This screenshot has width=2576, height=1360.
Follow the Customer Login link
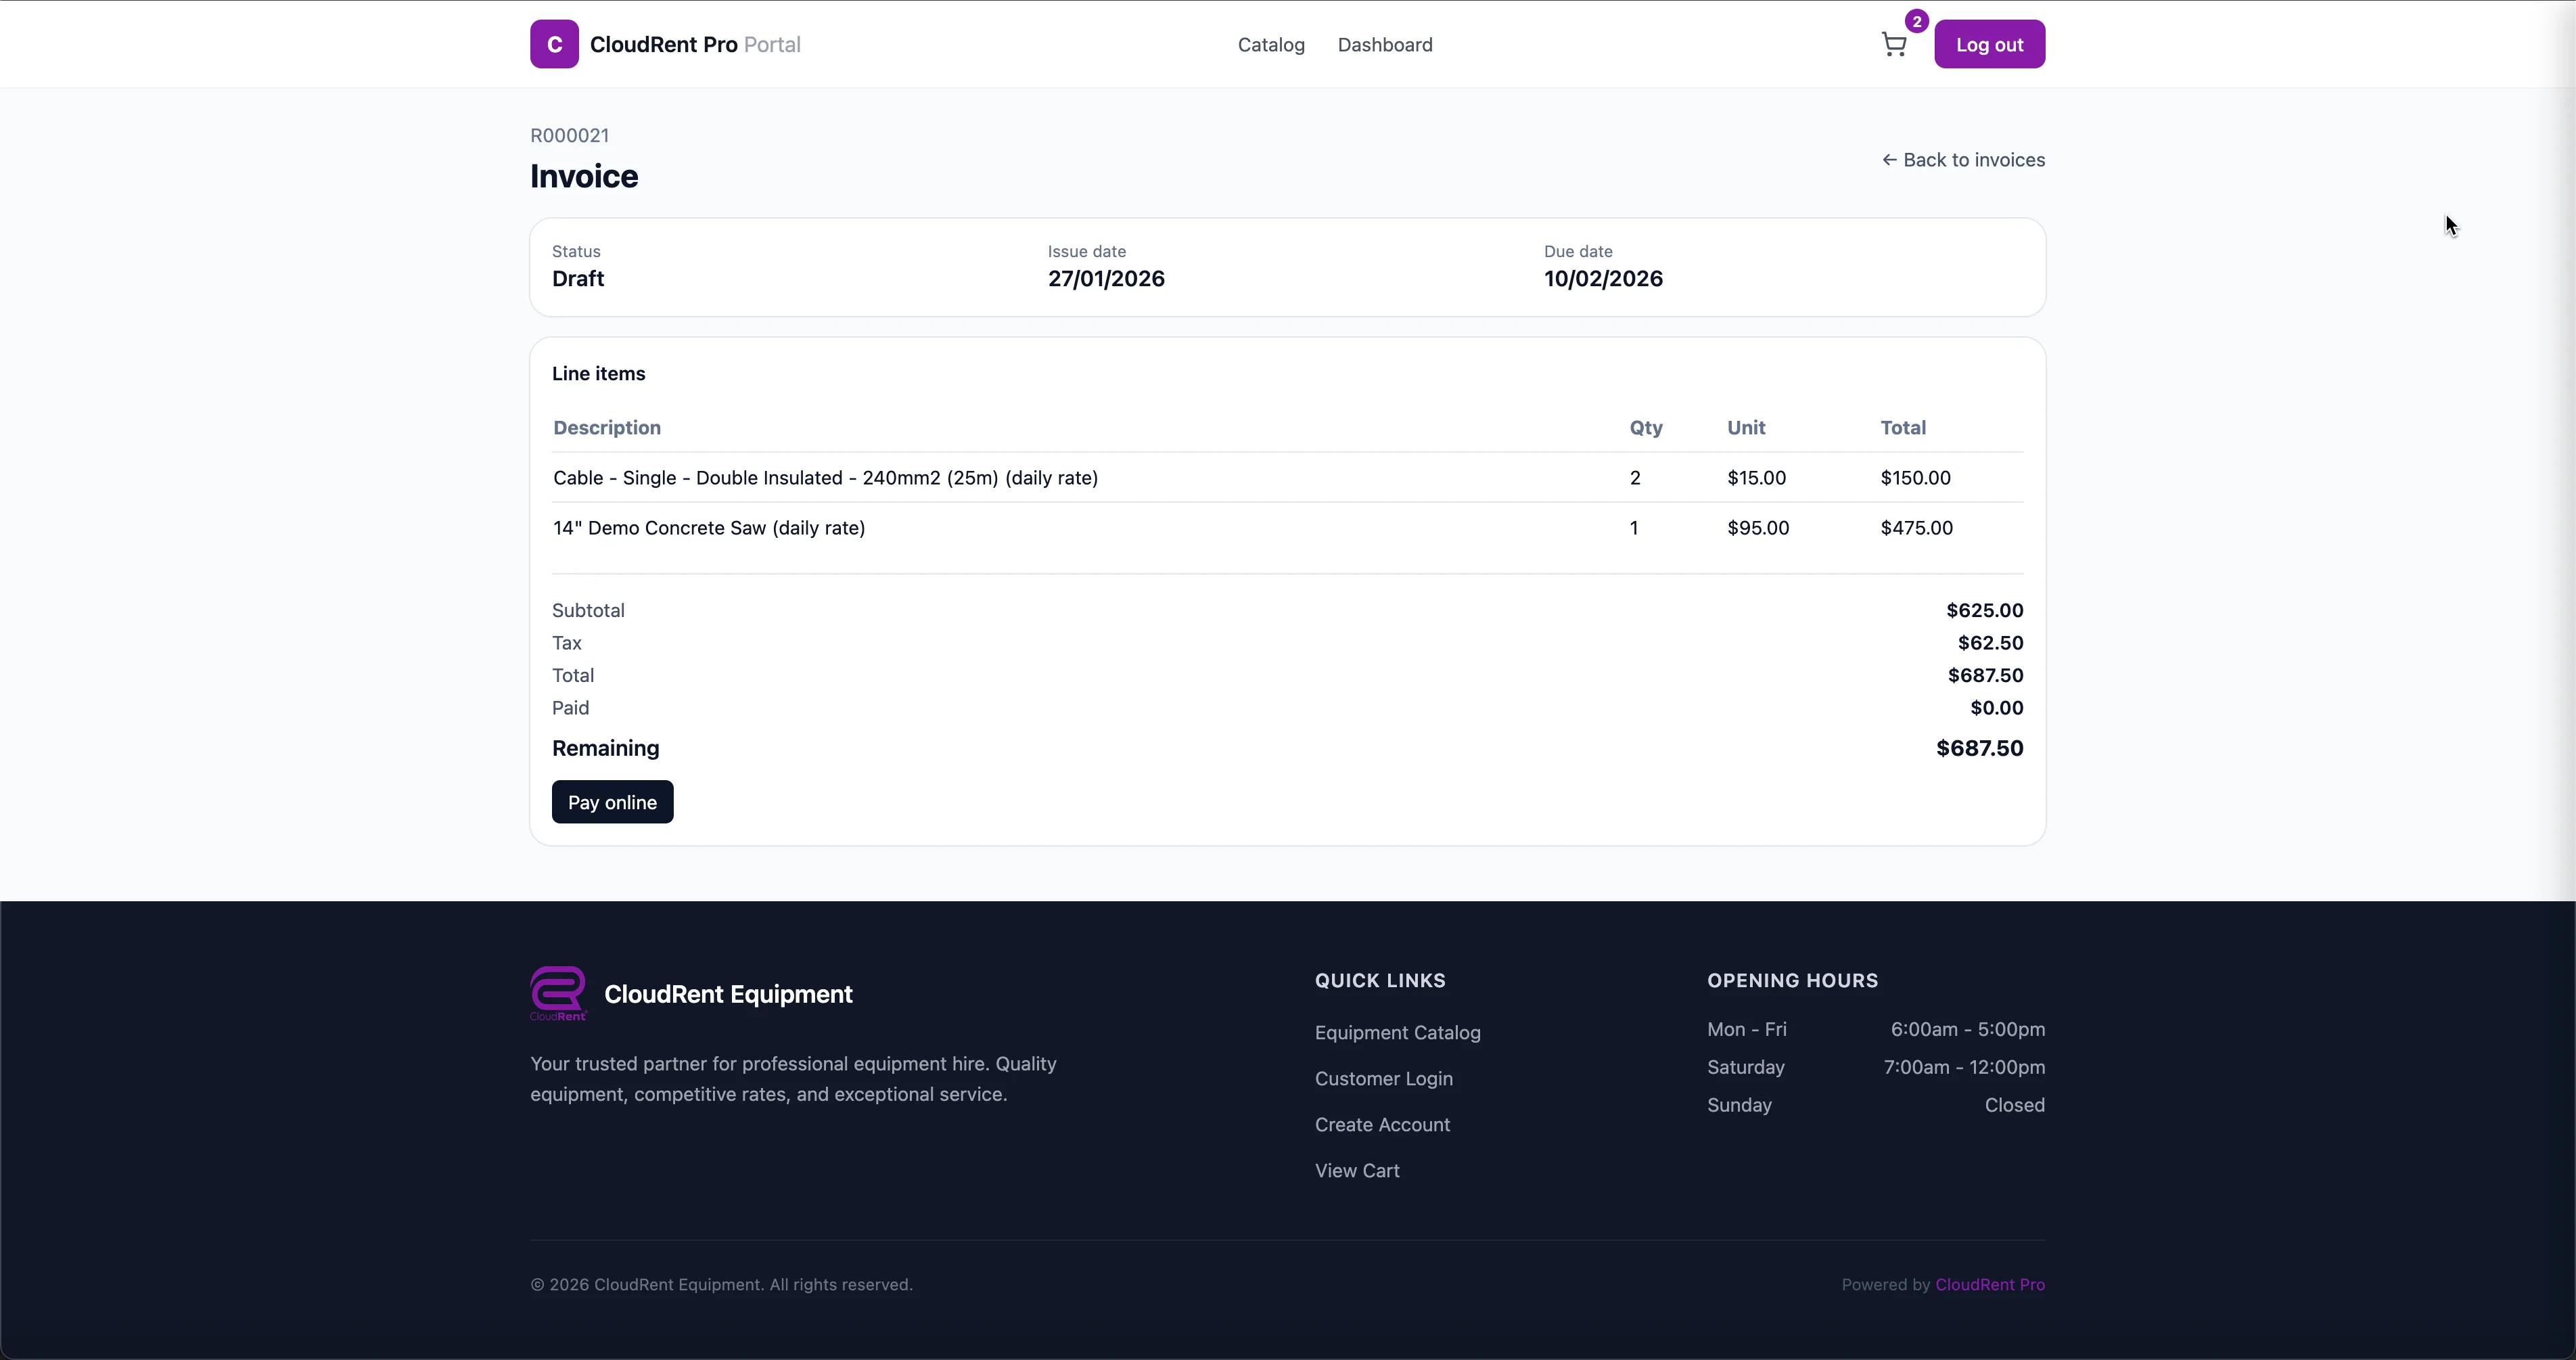click(x=1383, y=1078)
